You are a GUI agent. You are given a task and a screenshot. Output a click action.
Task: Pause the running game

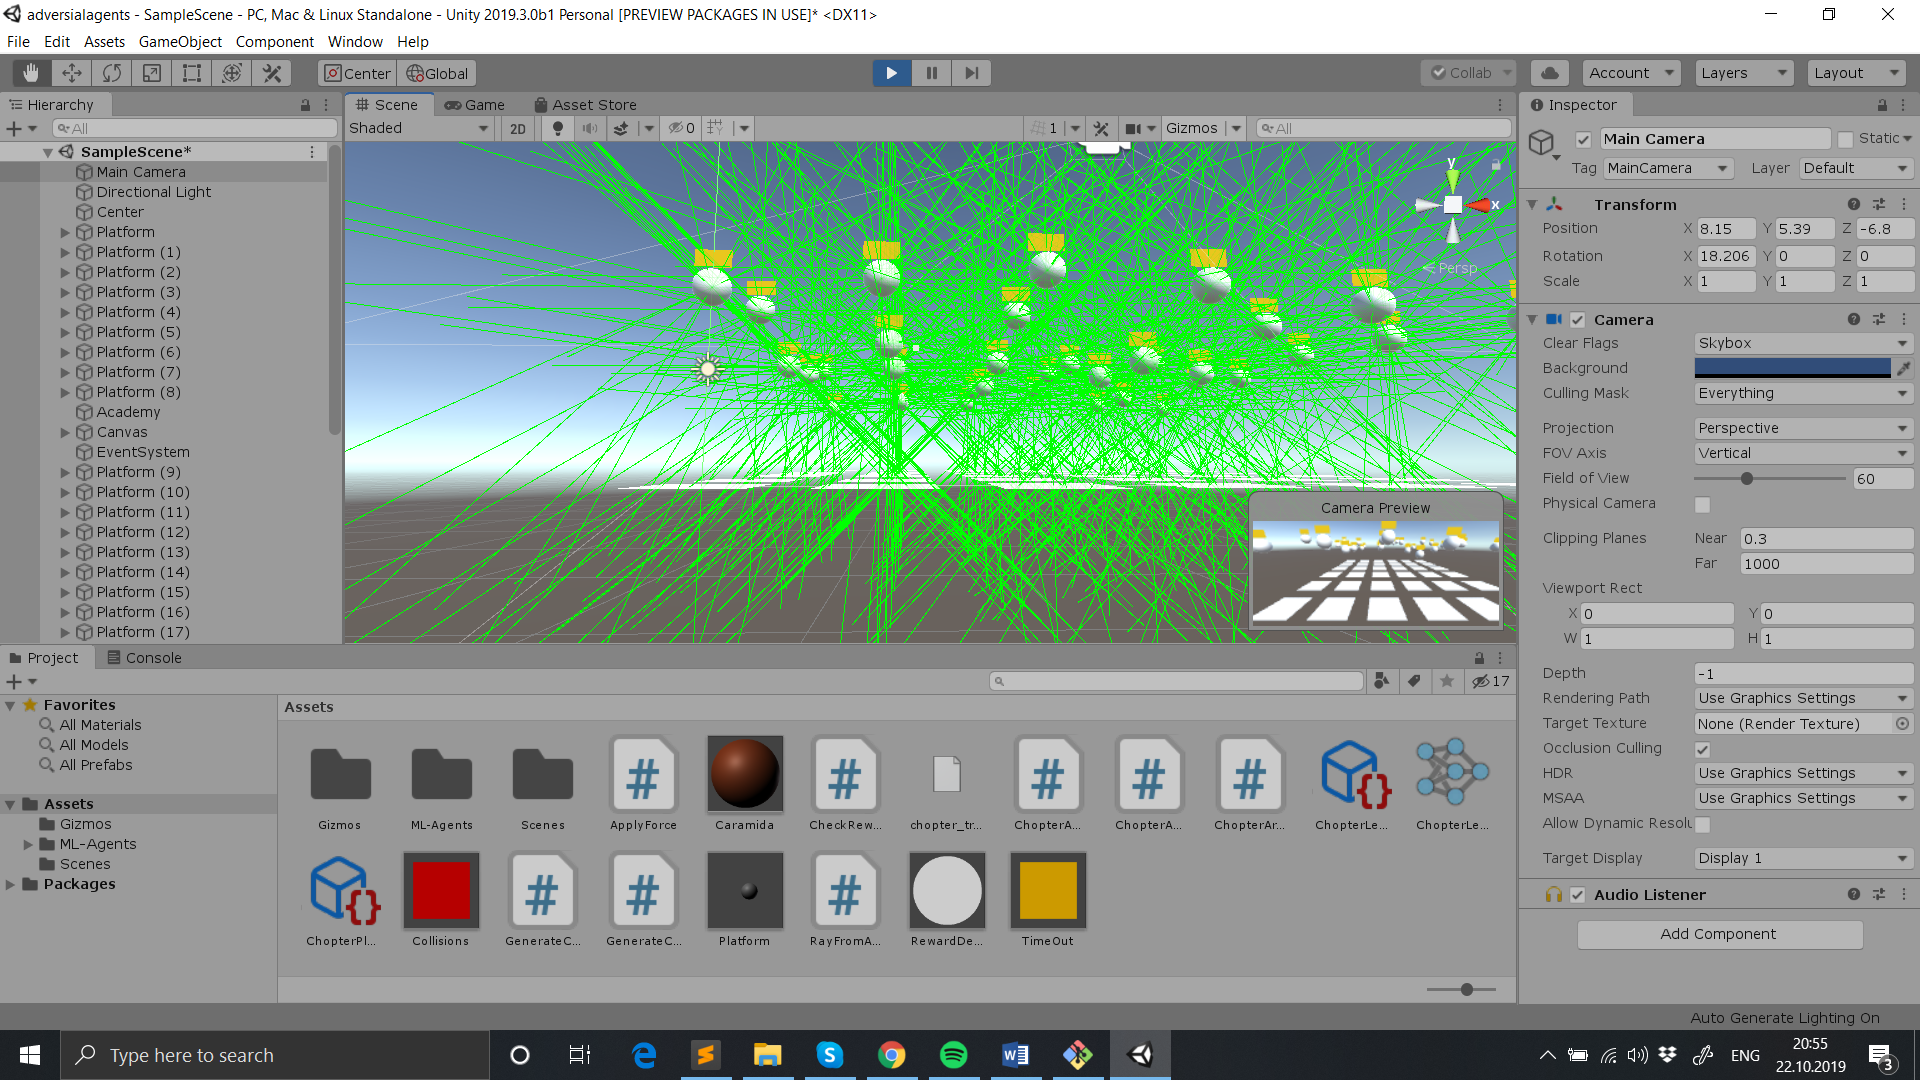pyautogui.click(x=931, y=72)
